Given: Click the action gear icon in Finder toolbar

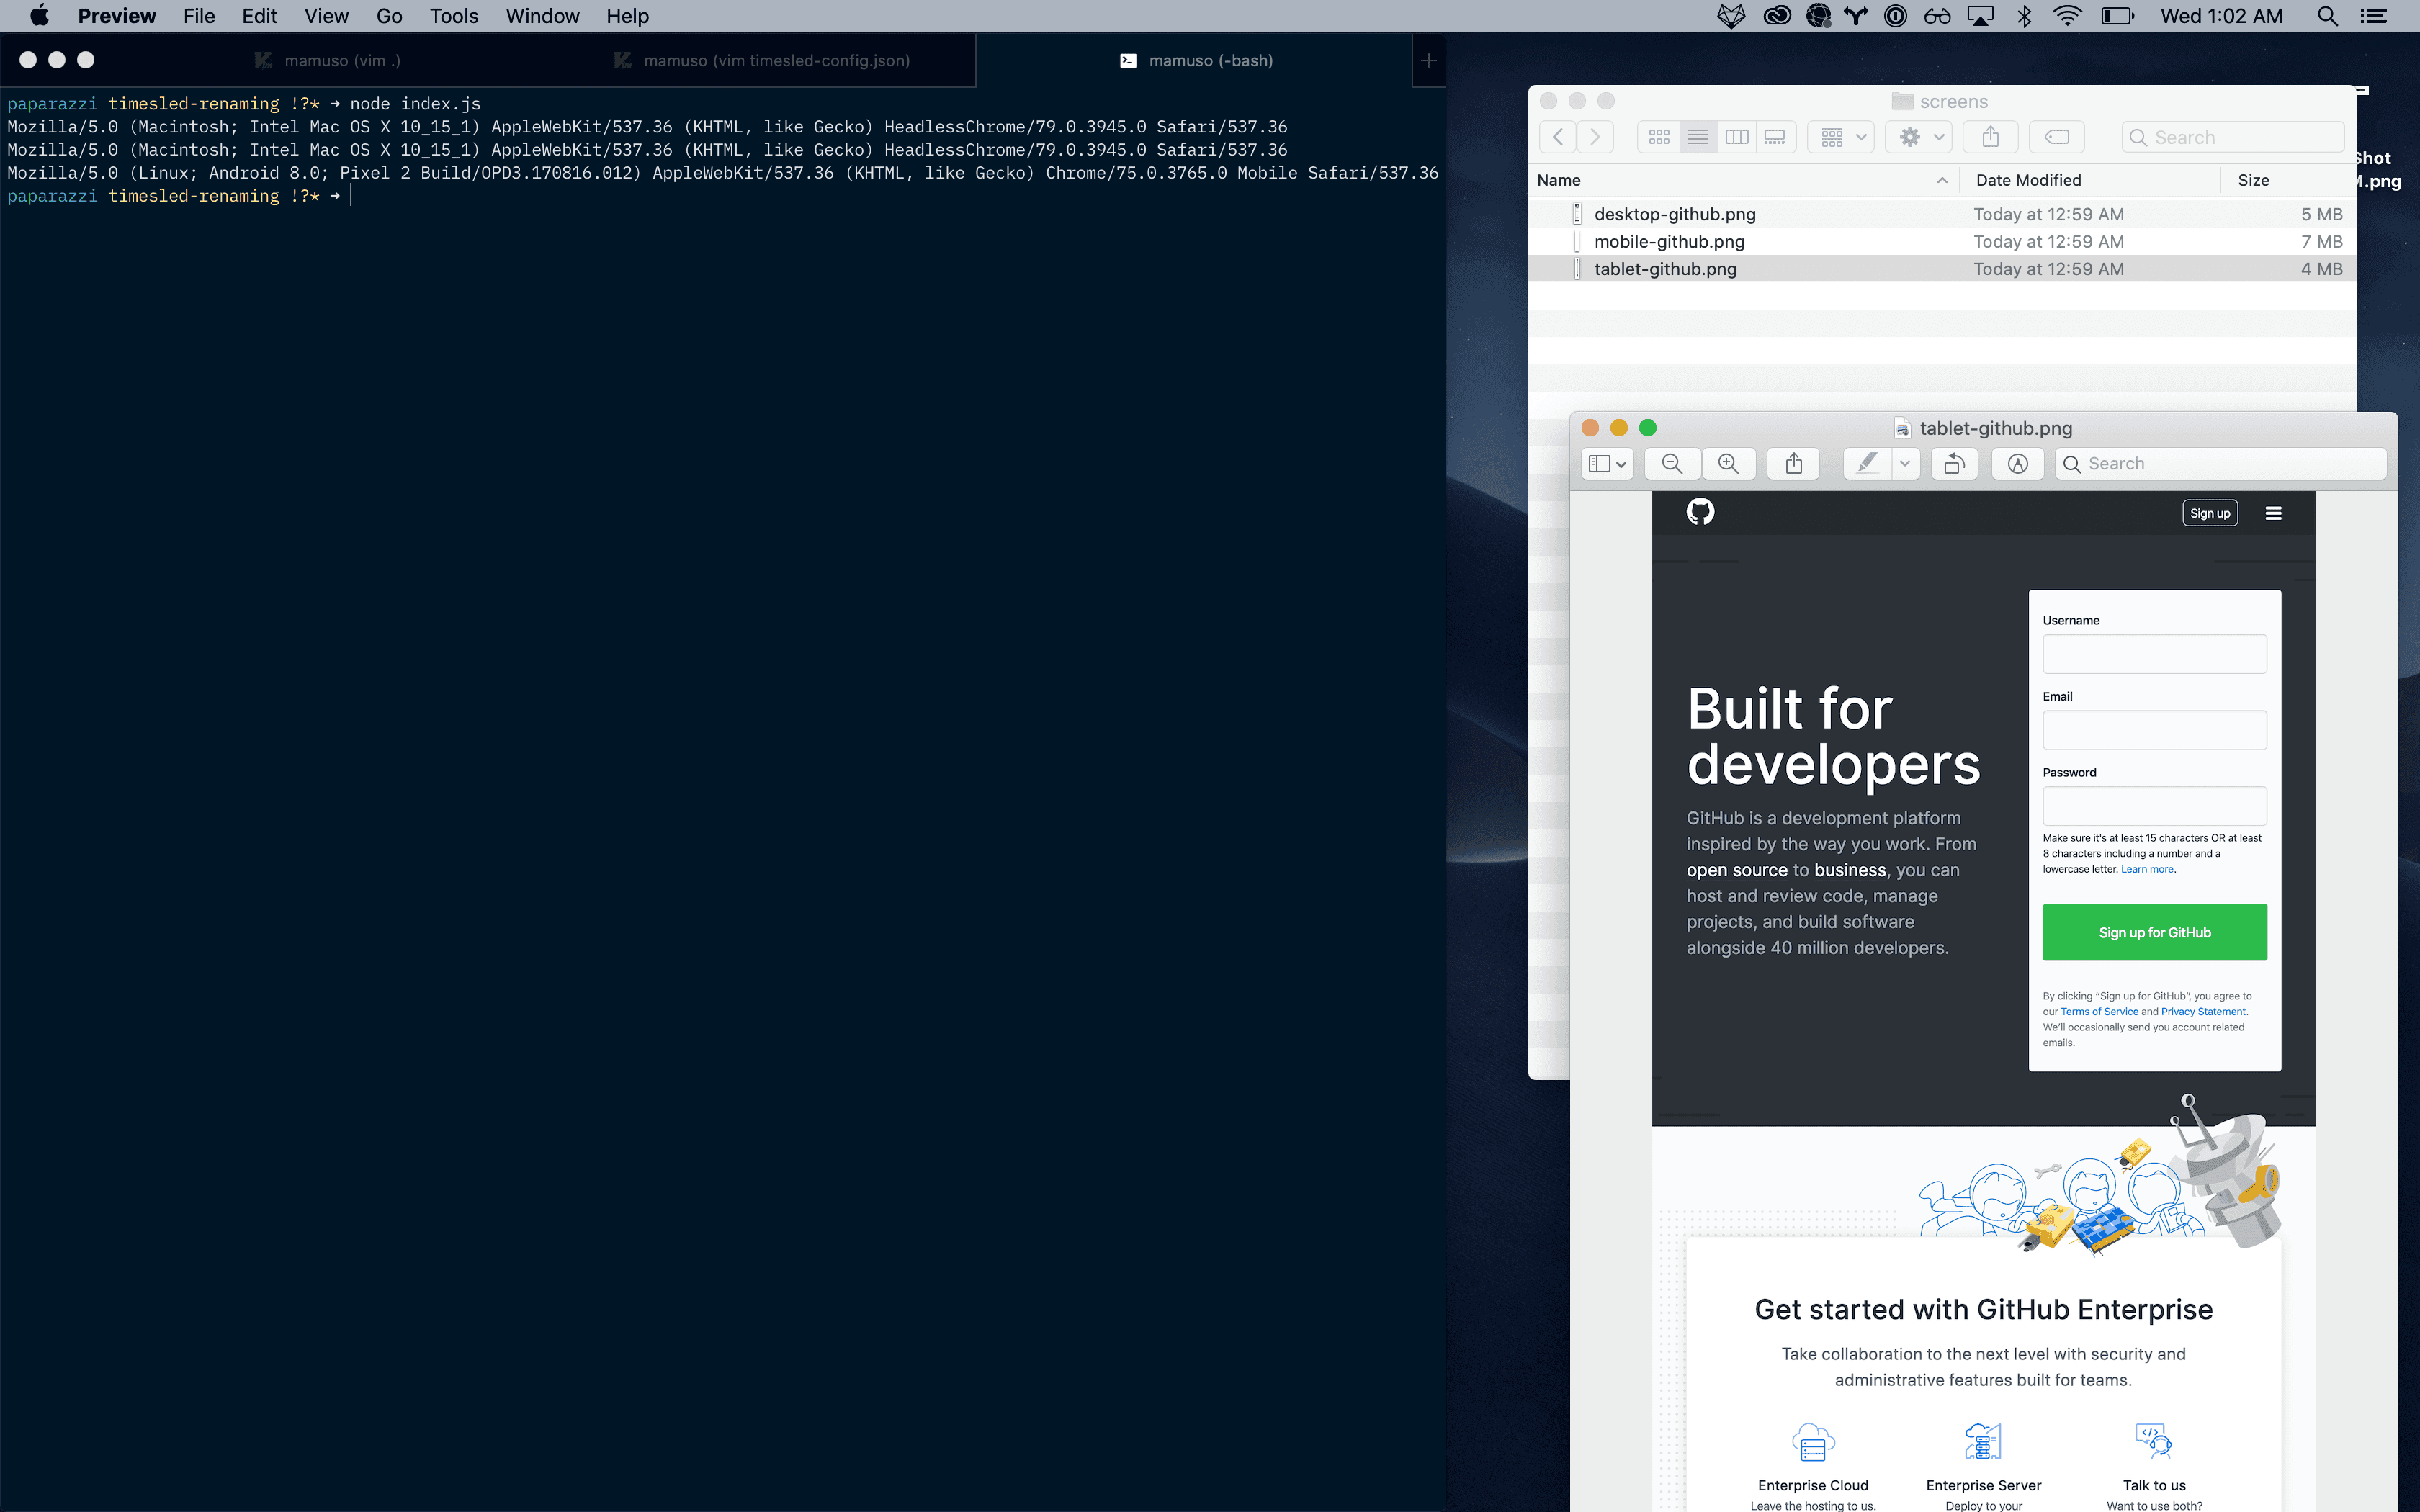Looking at the screenshot, I should (1912, 136).
